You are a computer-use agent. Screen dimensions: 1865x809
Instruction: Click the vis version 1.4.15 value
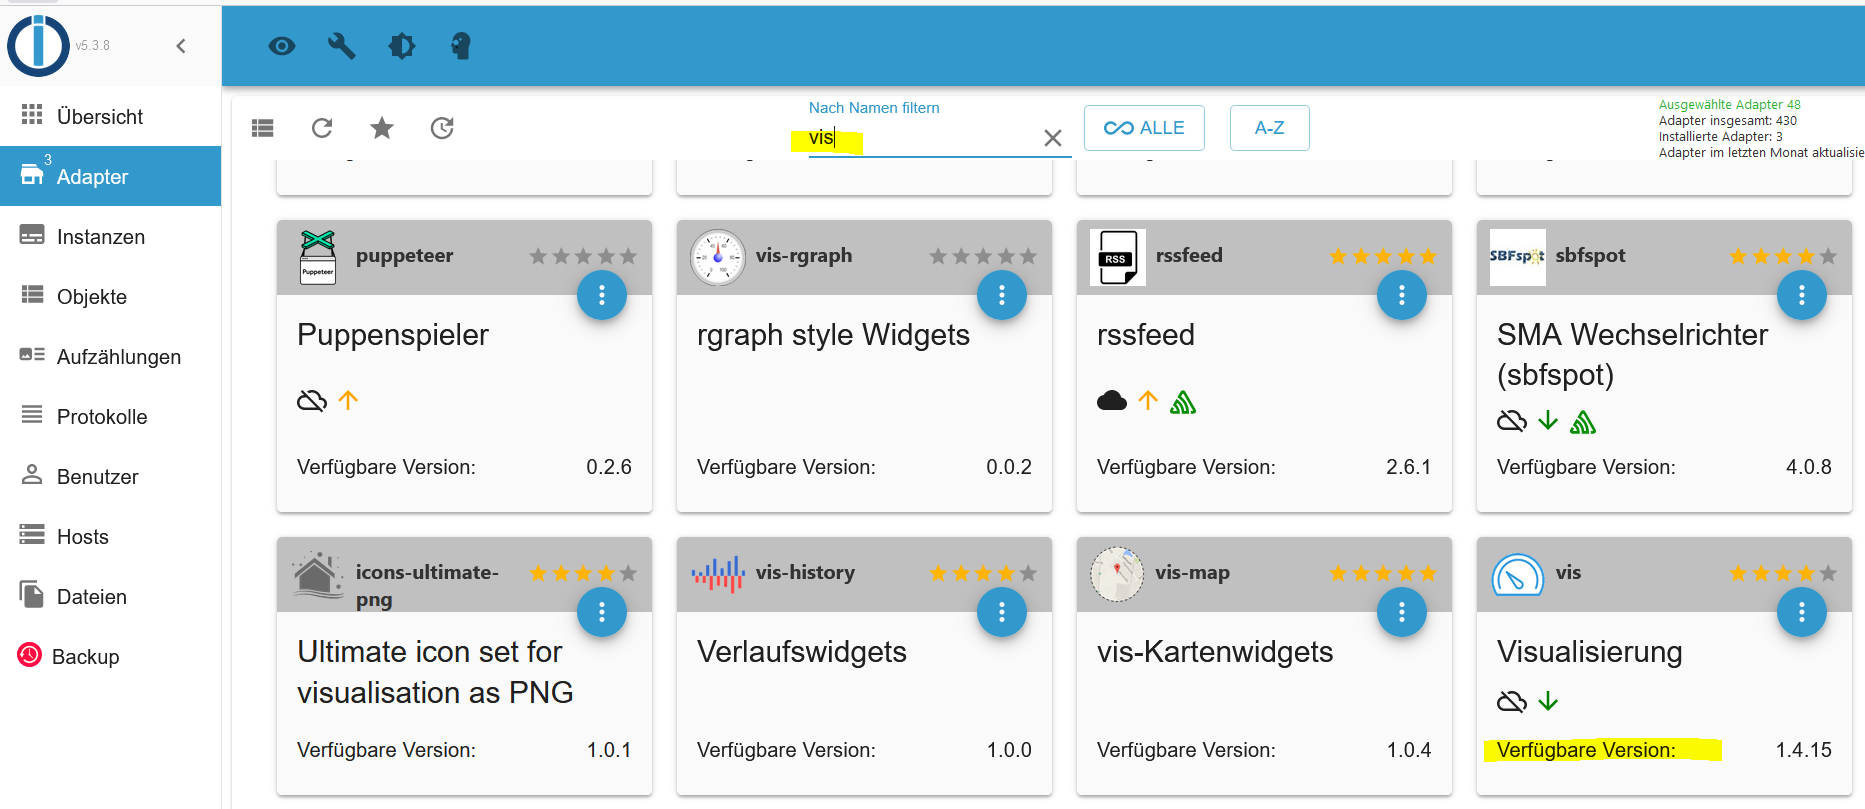pyautogui.click(x=1804, y=750)
